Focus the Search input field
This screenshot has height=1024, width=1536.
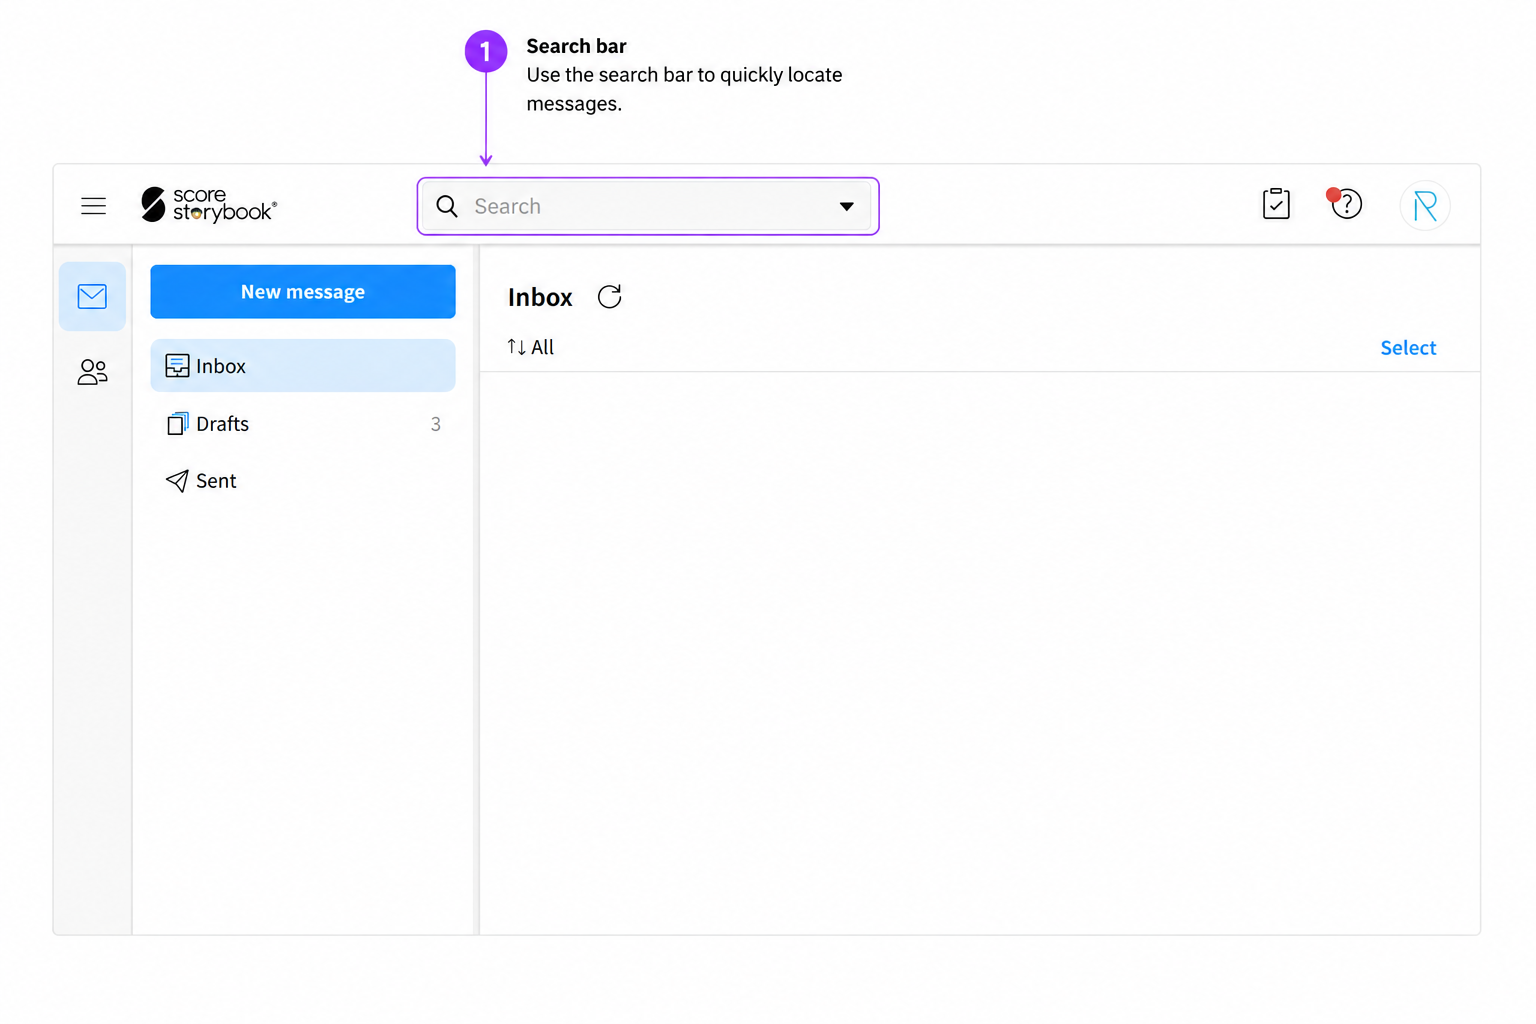[648, 206]
